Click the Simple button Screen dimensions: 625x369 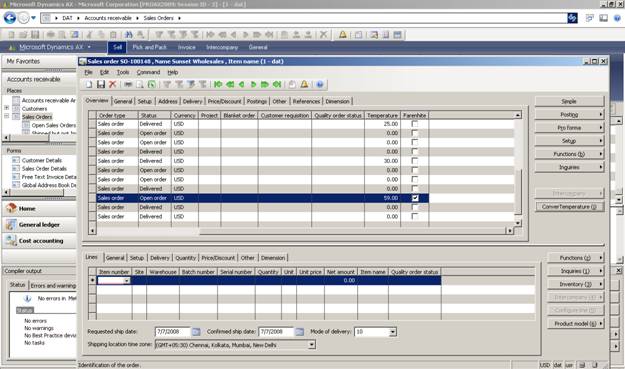pyautogui.click(x=569, y=101)
